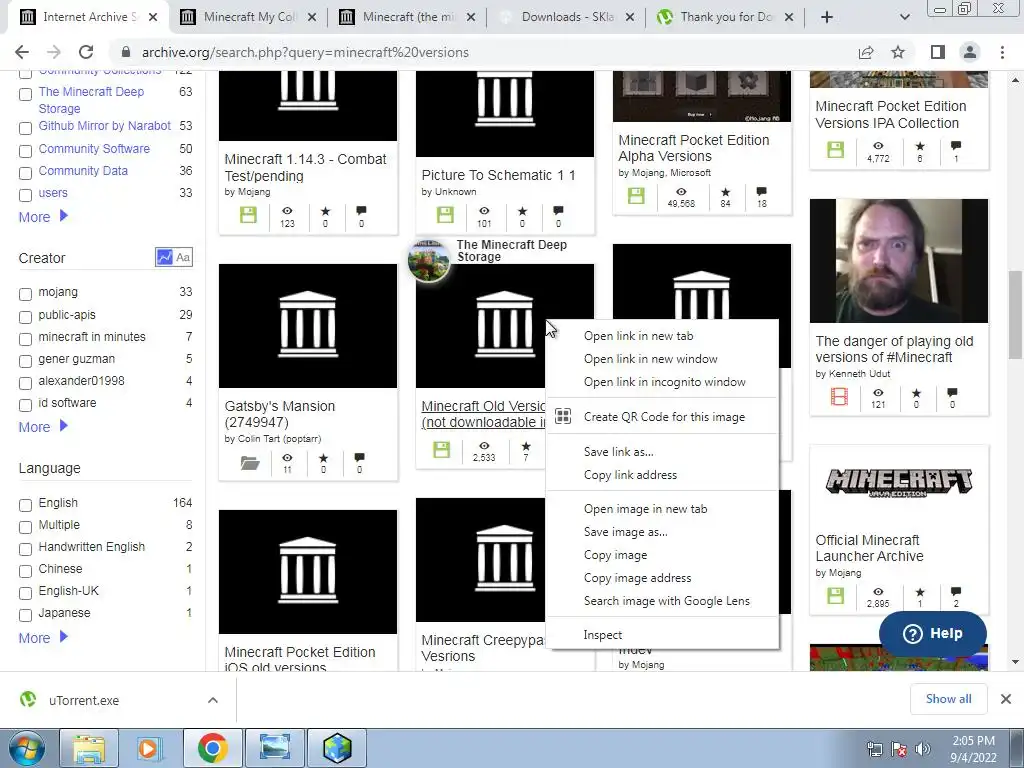Viewport: 1024px width, 768px height.
Task: Click the Help button
Action: (x=933, y=633)
